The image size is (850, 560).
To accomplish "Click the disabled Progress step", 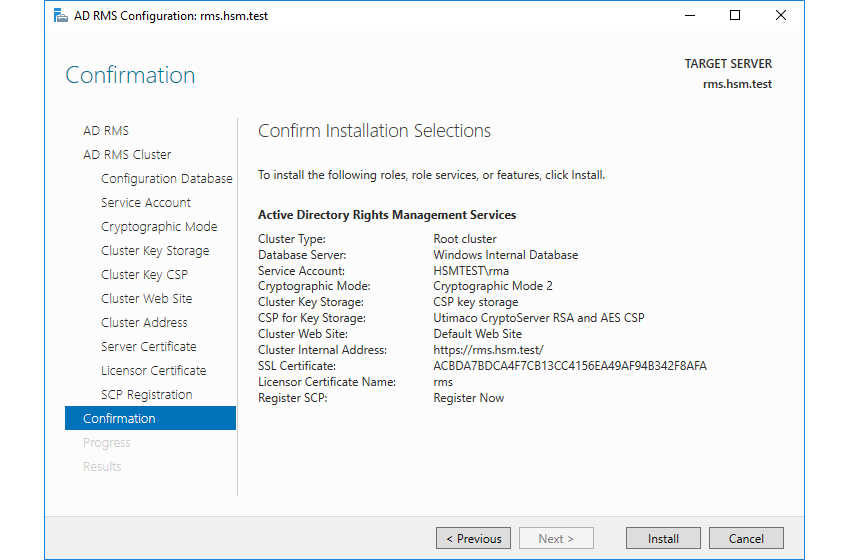I will (x=106, y=443).
